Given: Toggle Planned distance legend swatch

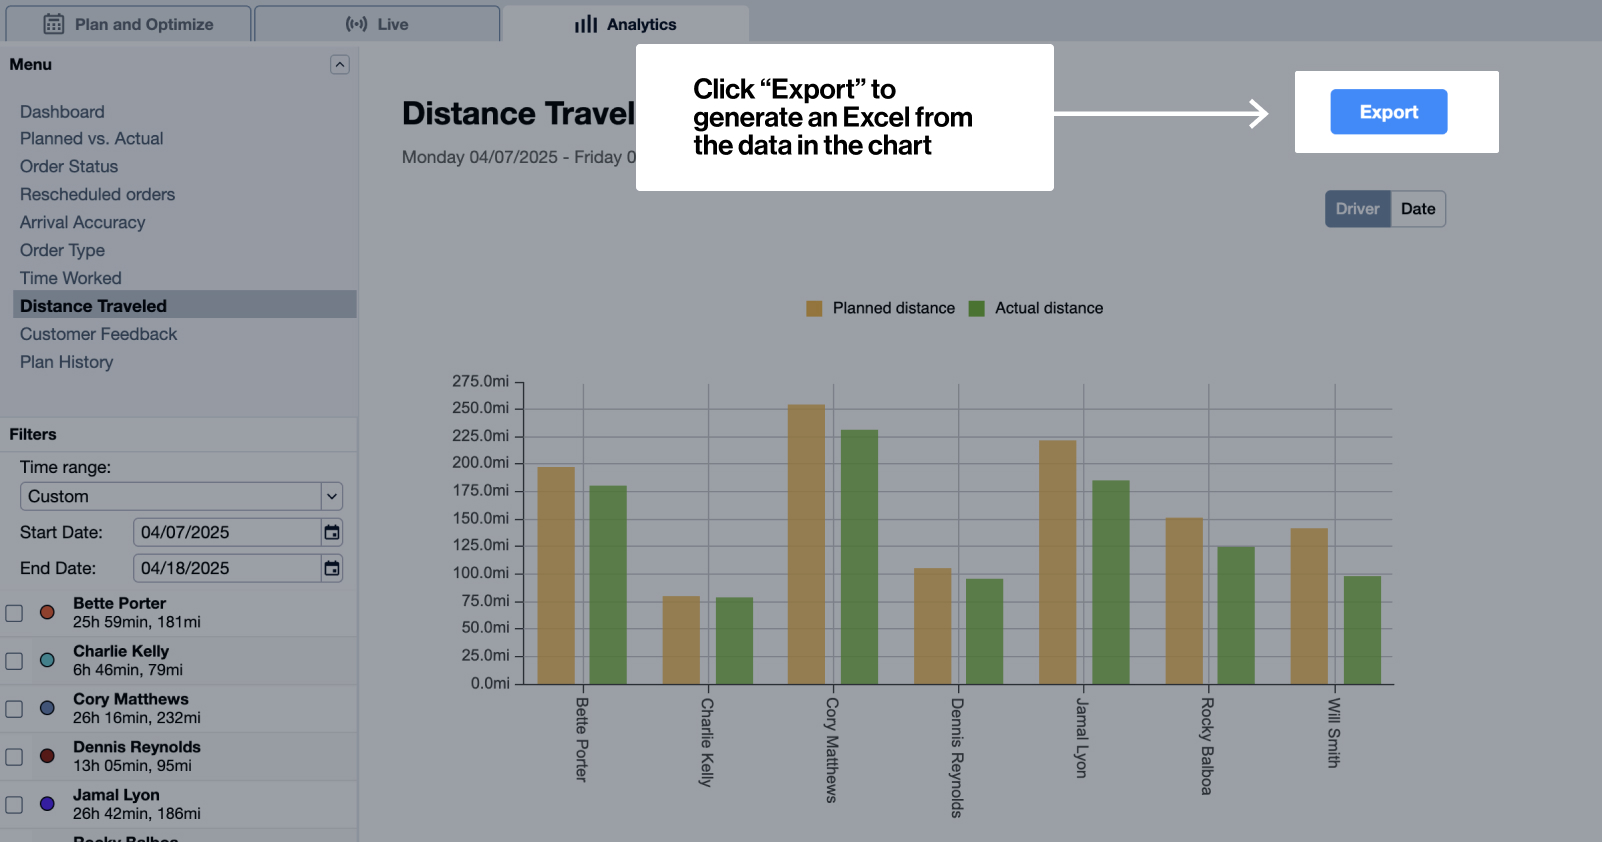Looking at the screenshot, I should tap(814, 308).
